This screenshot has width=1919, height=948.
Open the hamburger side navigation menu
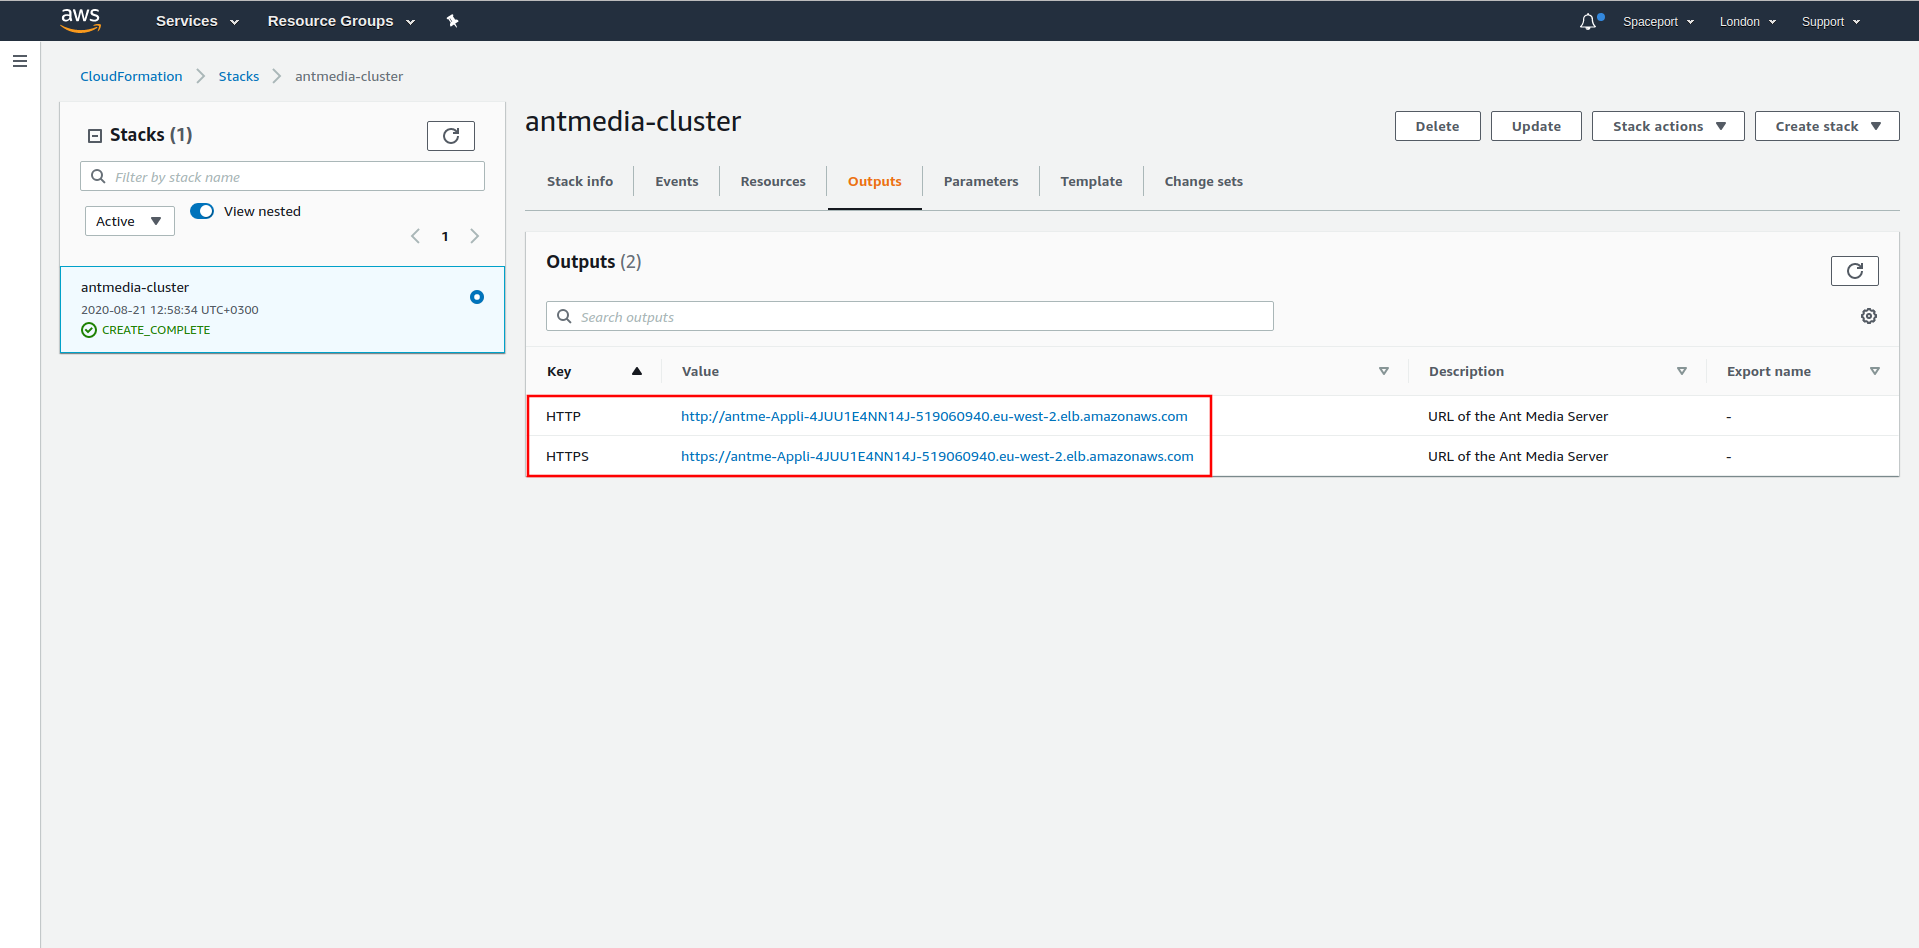(x=20, y=61)
